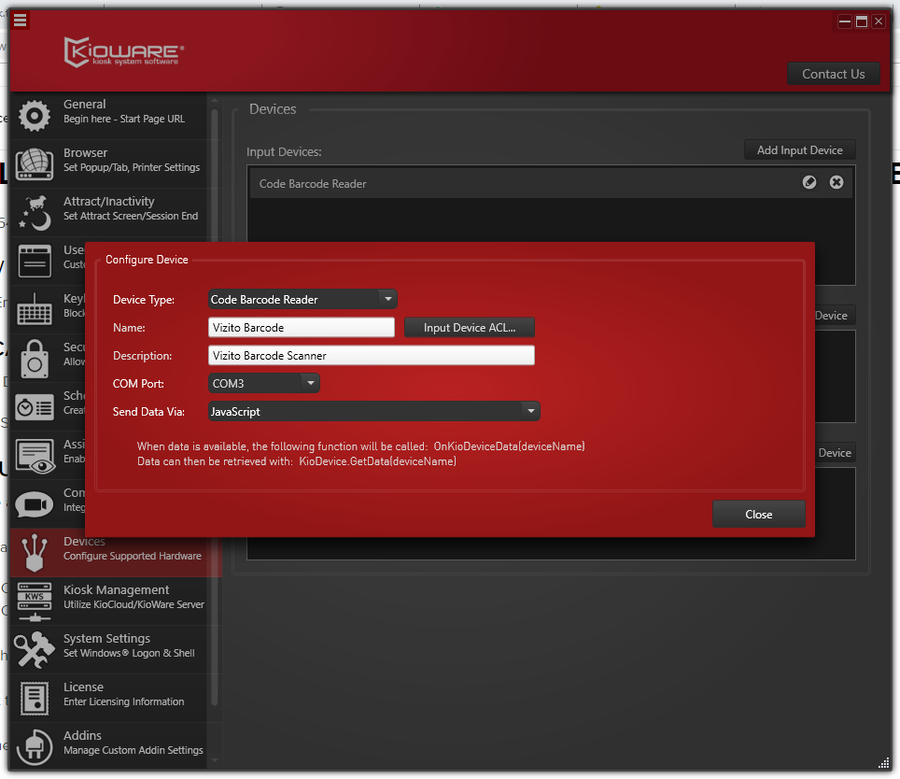Viewport: 900px width, 779px height.
Task: Click the General settings gear icon
Action: tap(35, 116)
